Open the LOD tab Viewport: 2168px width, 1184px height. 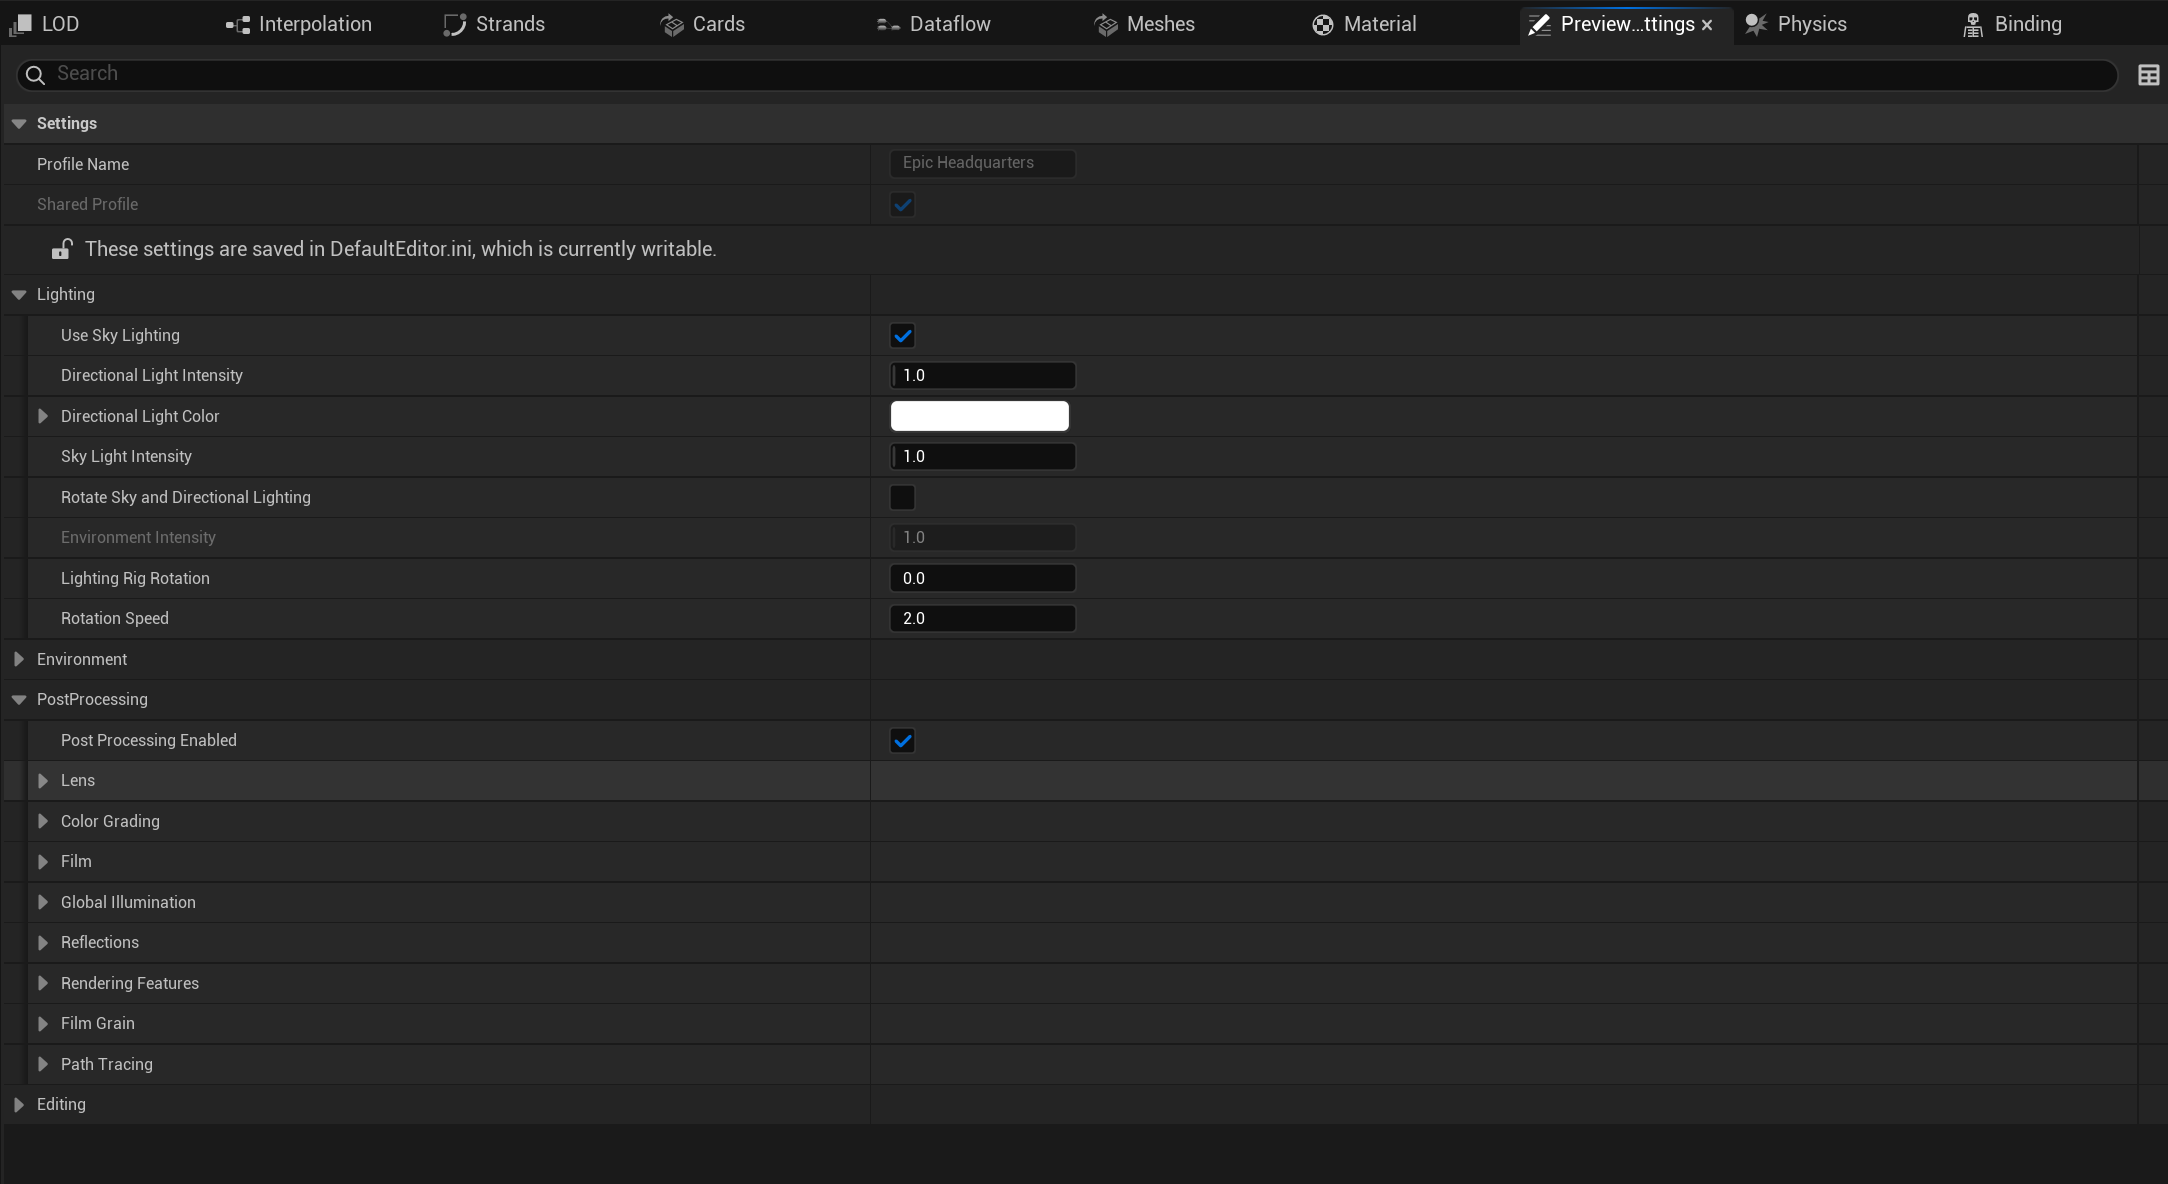45,24
